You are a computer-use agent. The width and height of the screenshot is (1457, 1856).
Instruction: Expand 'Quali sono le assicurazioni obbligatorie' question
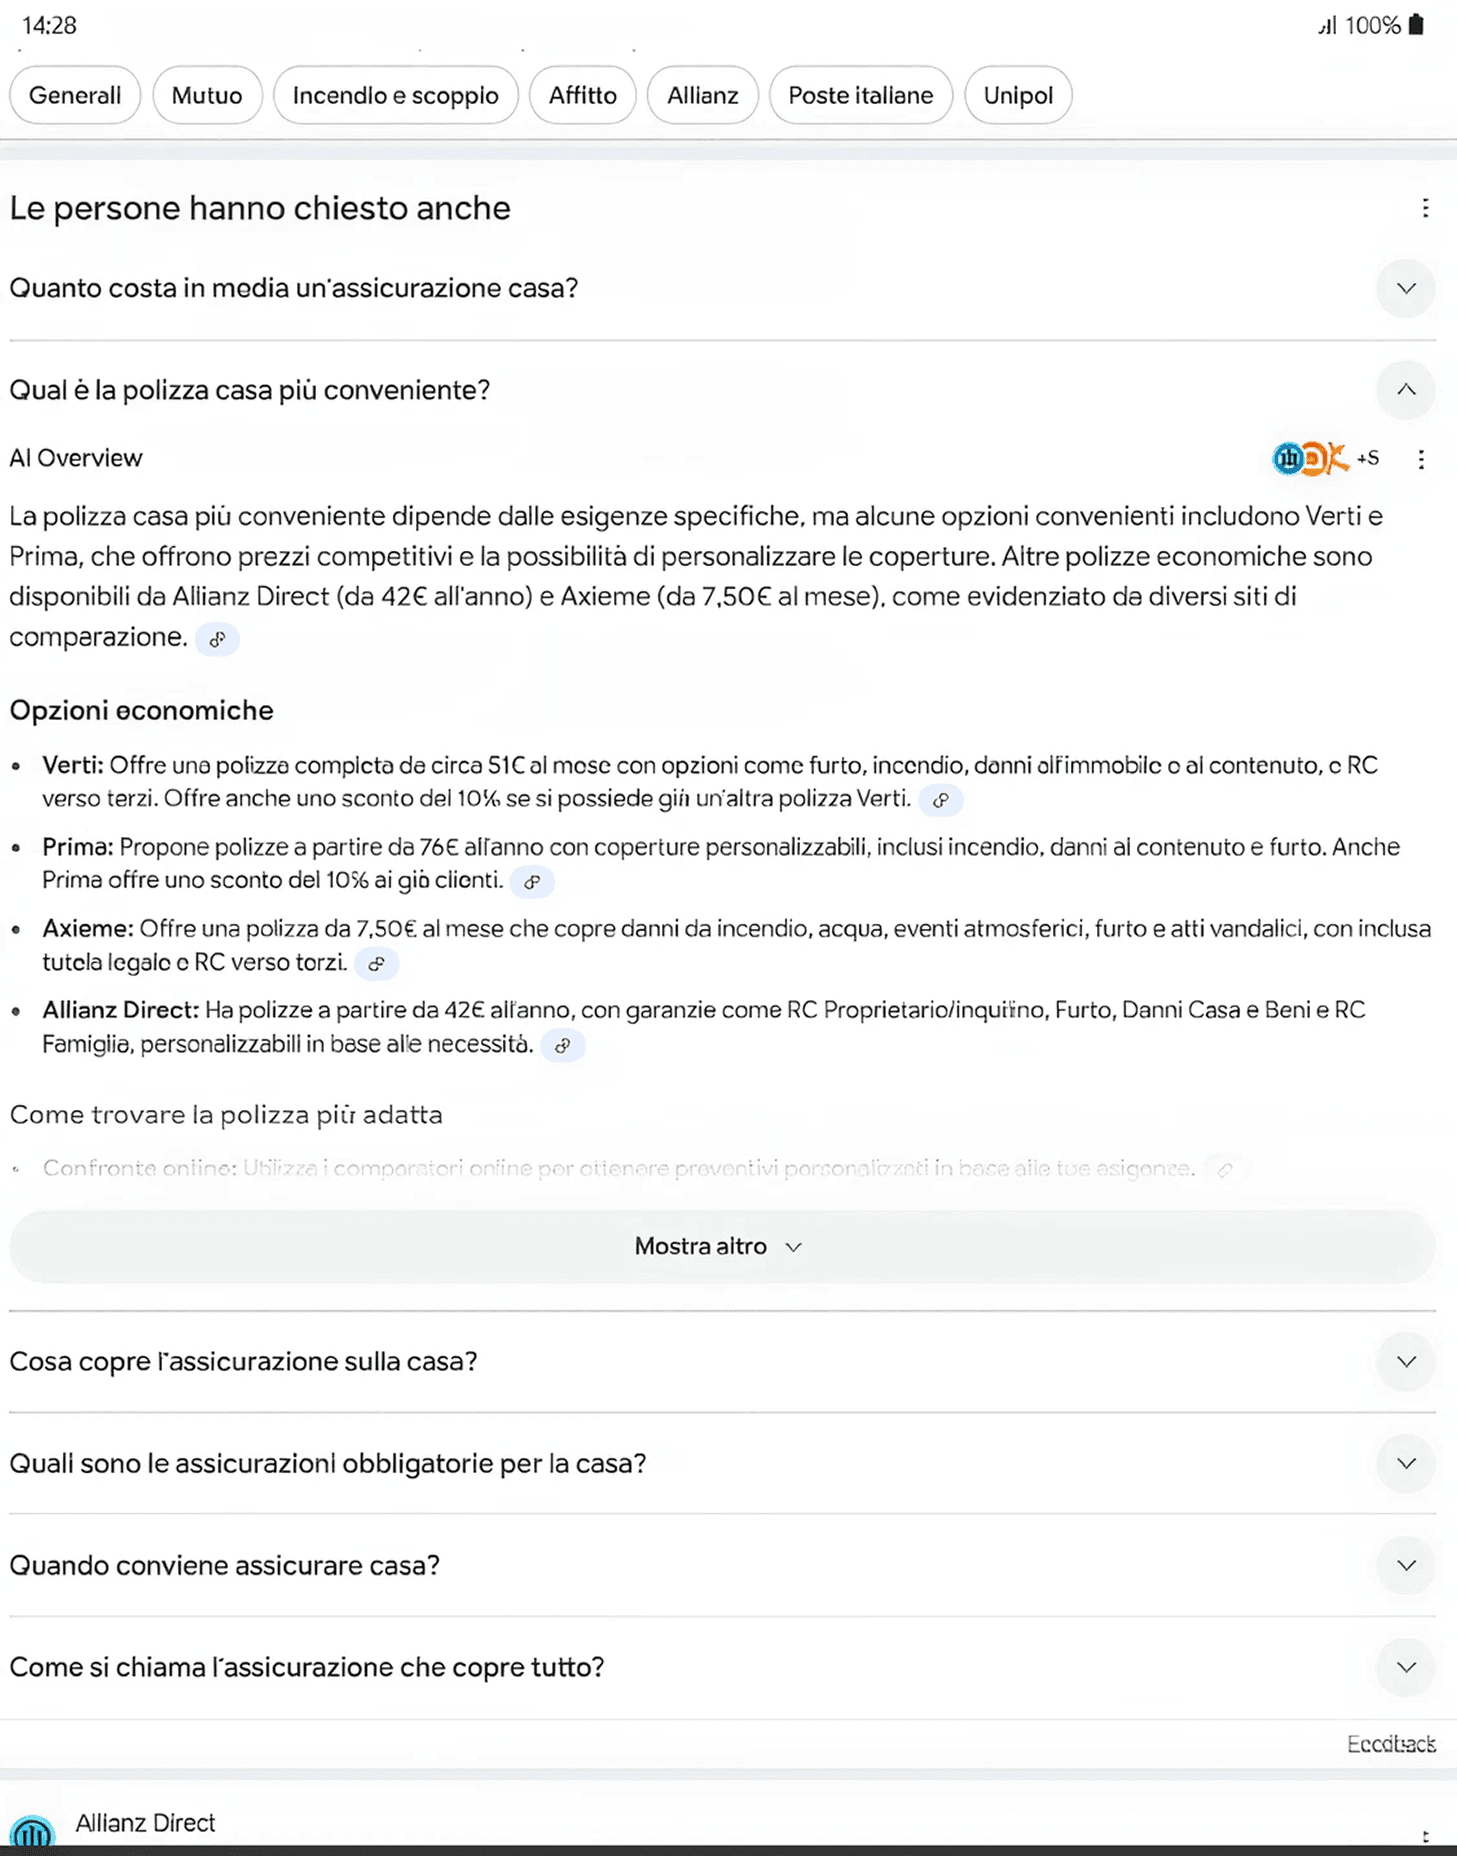tap(1405, 1464)
